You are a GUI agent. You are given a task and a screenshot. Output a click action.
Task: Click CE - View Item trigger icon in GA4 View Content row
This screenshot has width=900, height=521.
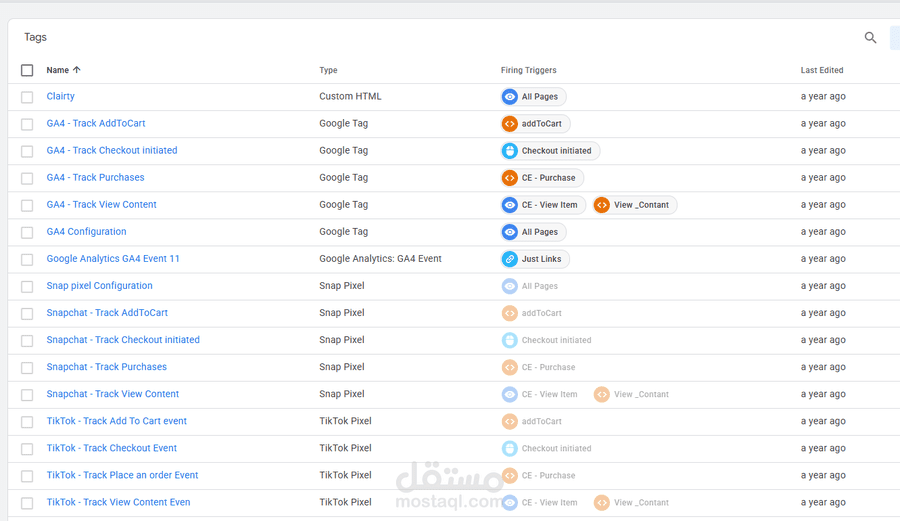510,205
